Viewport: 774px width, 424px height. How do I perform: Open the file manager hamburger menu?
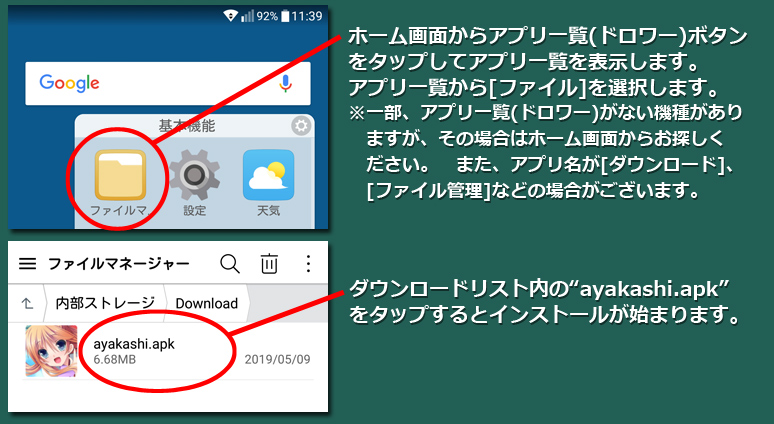pos(28,264)
